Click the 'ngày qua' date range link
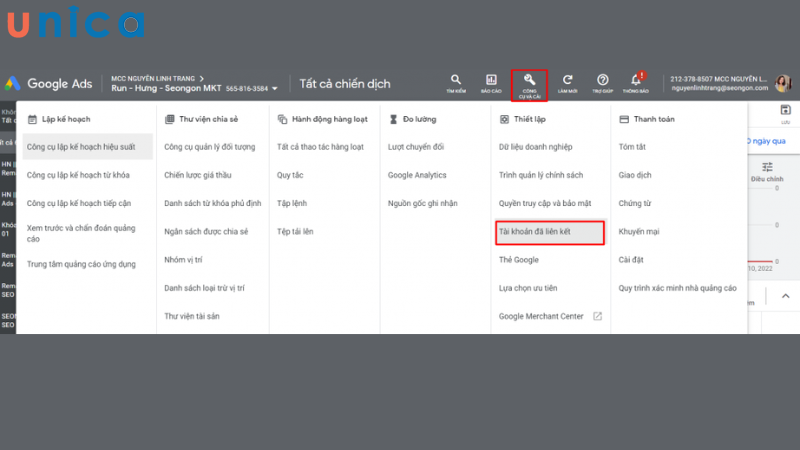Viewport: 800px width, 450px height. click(767, 141)
